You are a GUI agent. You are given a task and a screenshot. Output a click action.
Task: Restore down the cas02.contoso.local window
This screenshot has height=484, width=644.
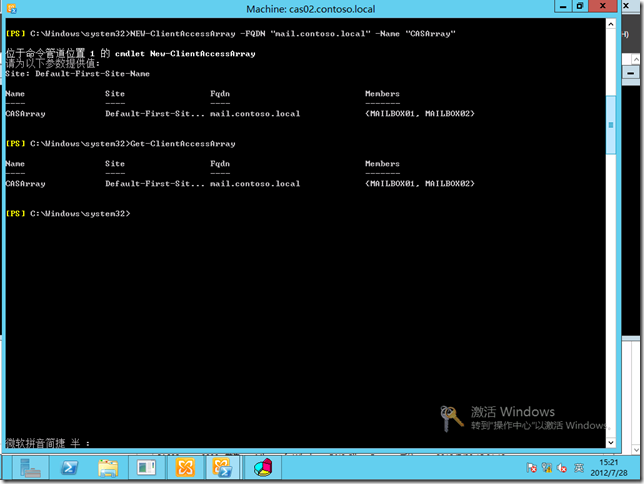580,7
